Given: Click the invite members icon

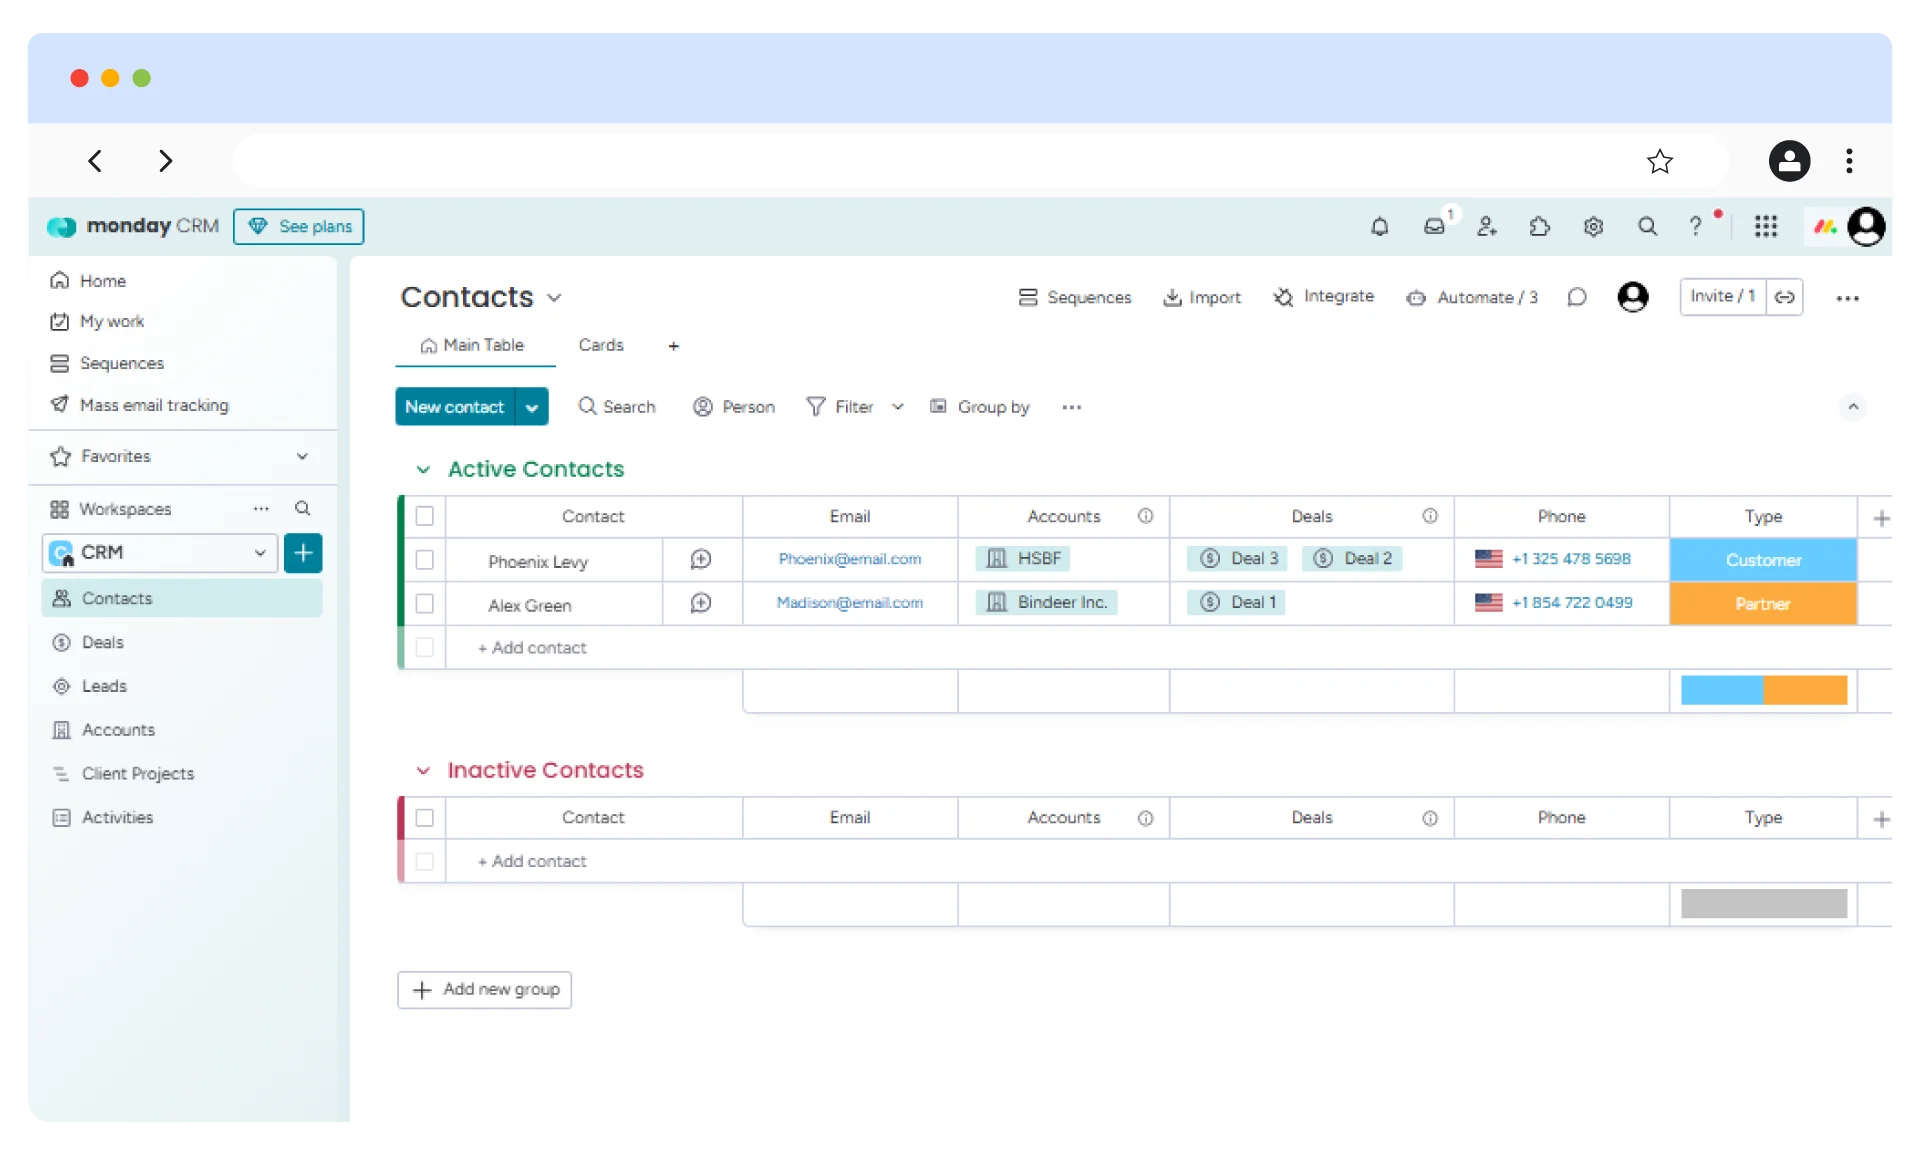Looking at the screenshot, I should [x=1487, y=227].
